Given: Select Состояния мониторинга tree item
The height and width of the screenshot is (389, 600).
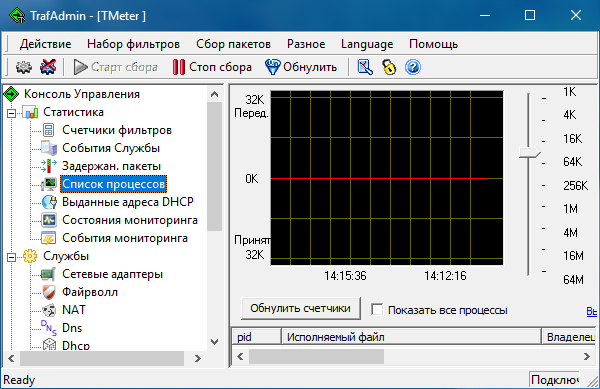Looking at the screenshot, I should click(130, 220).
